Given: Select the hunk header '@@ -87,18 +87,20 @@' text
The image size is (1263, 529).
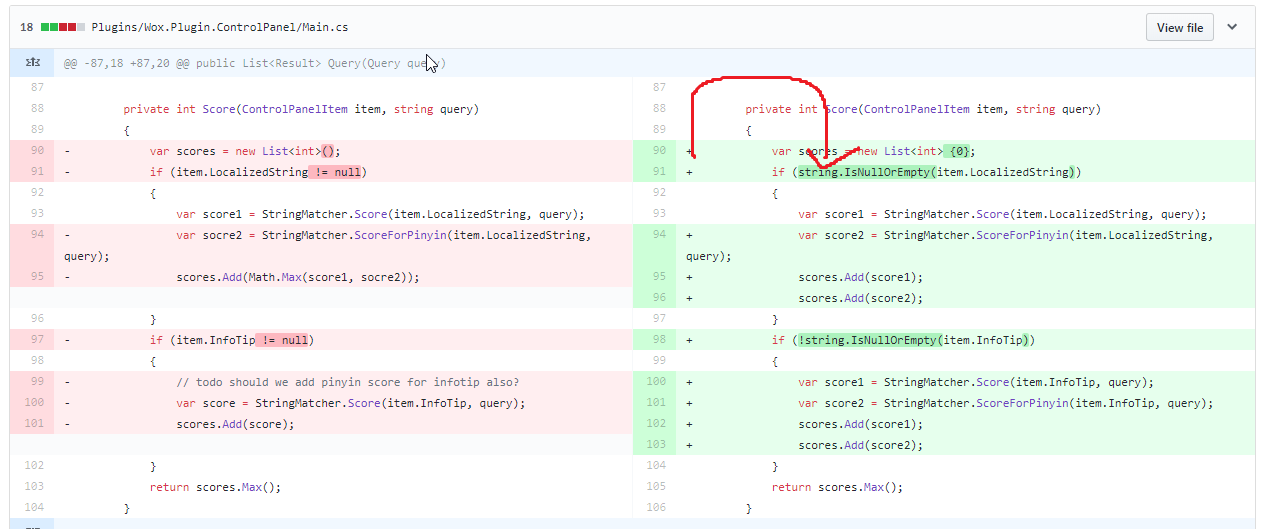Looking at the screenshot, I should pos(128,63).
